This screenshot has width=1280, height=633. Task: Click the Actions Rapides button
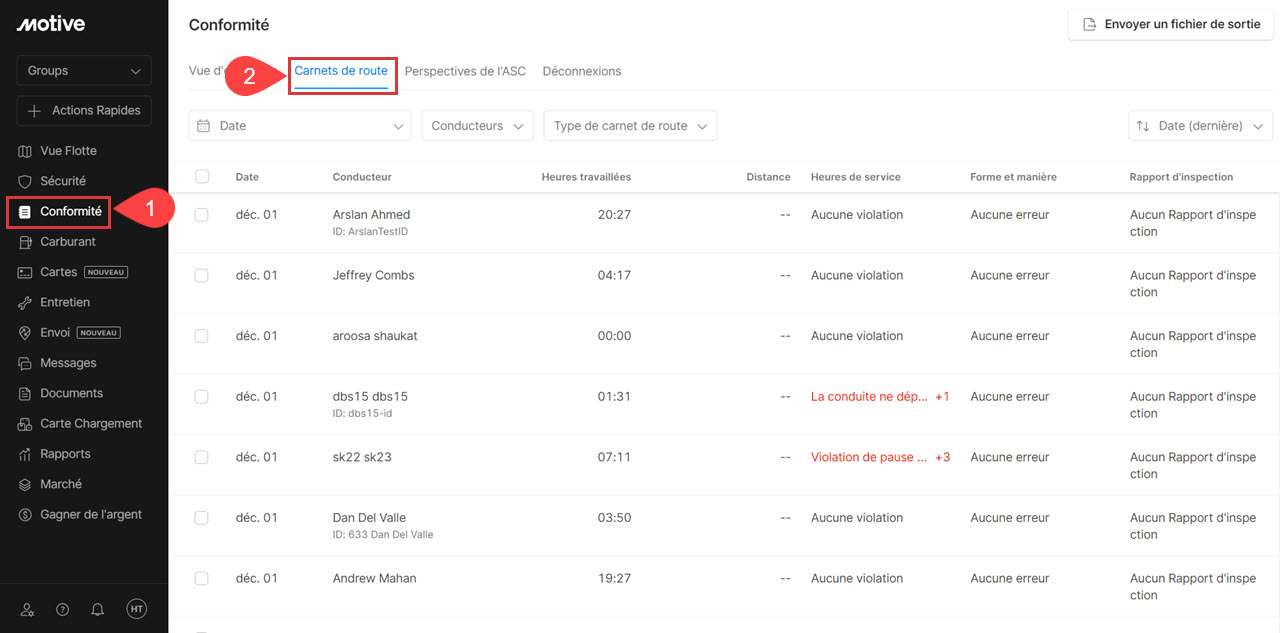pos(84,111)
